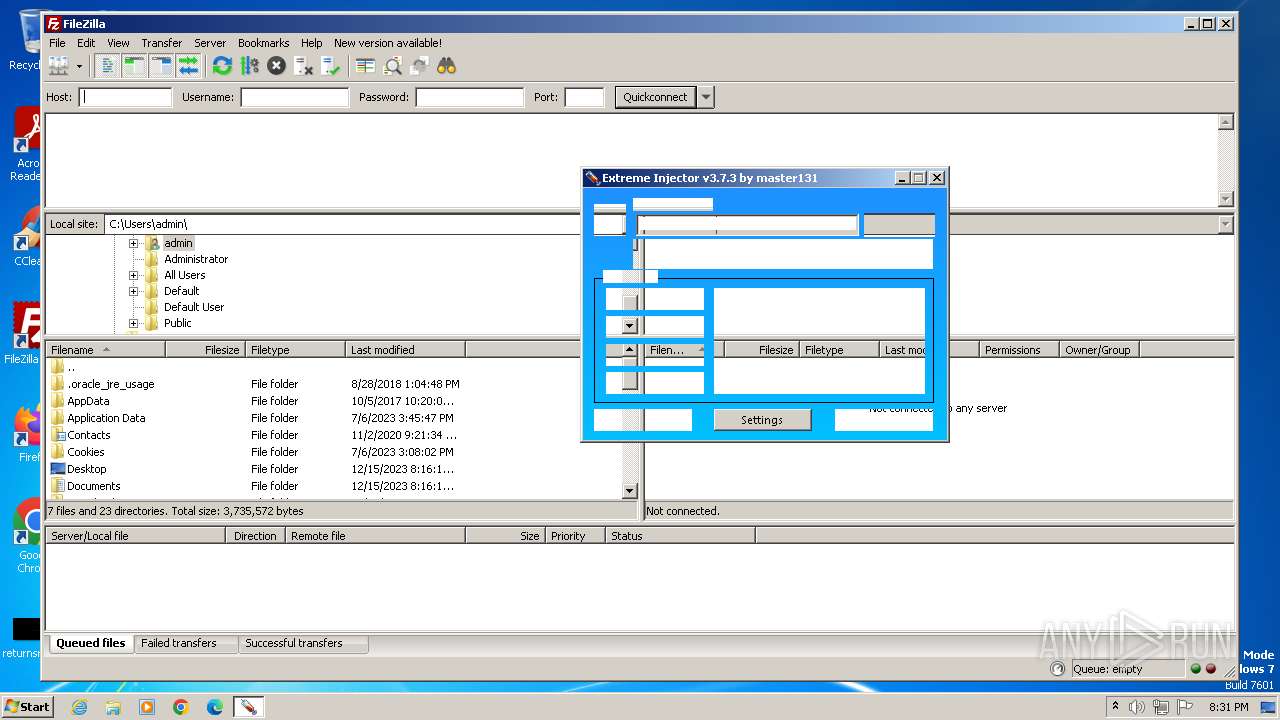Toggle synchronized browsing in the toolbar
The image size is (1280, 720).
pyautogui.click(x=419, y=66)
